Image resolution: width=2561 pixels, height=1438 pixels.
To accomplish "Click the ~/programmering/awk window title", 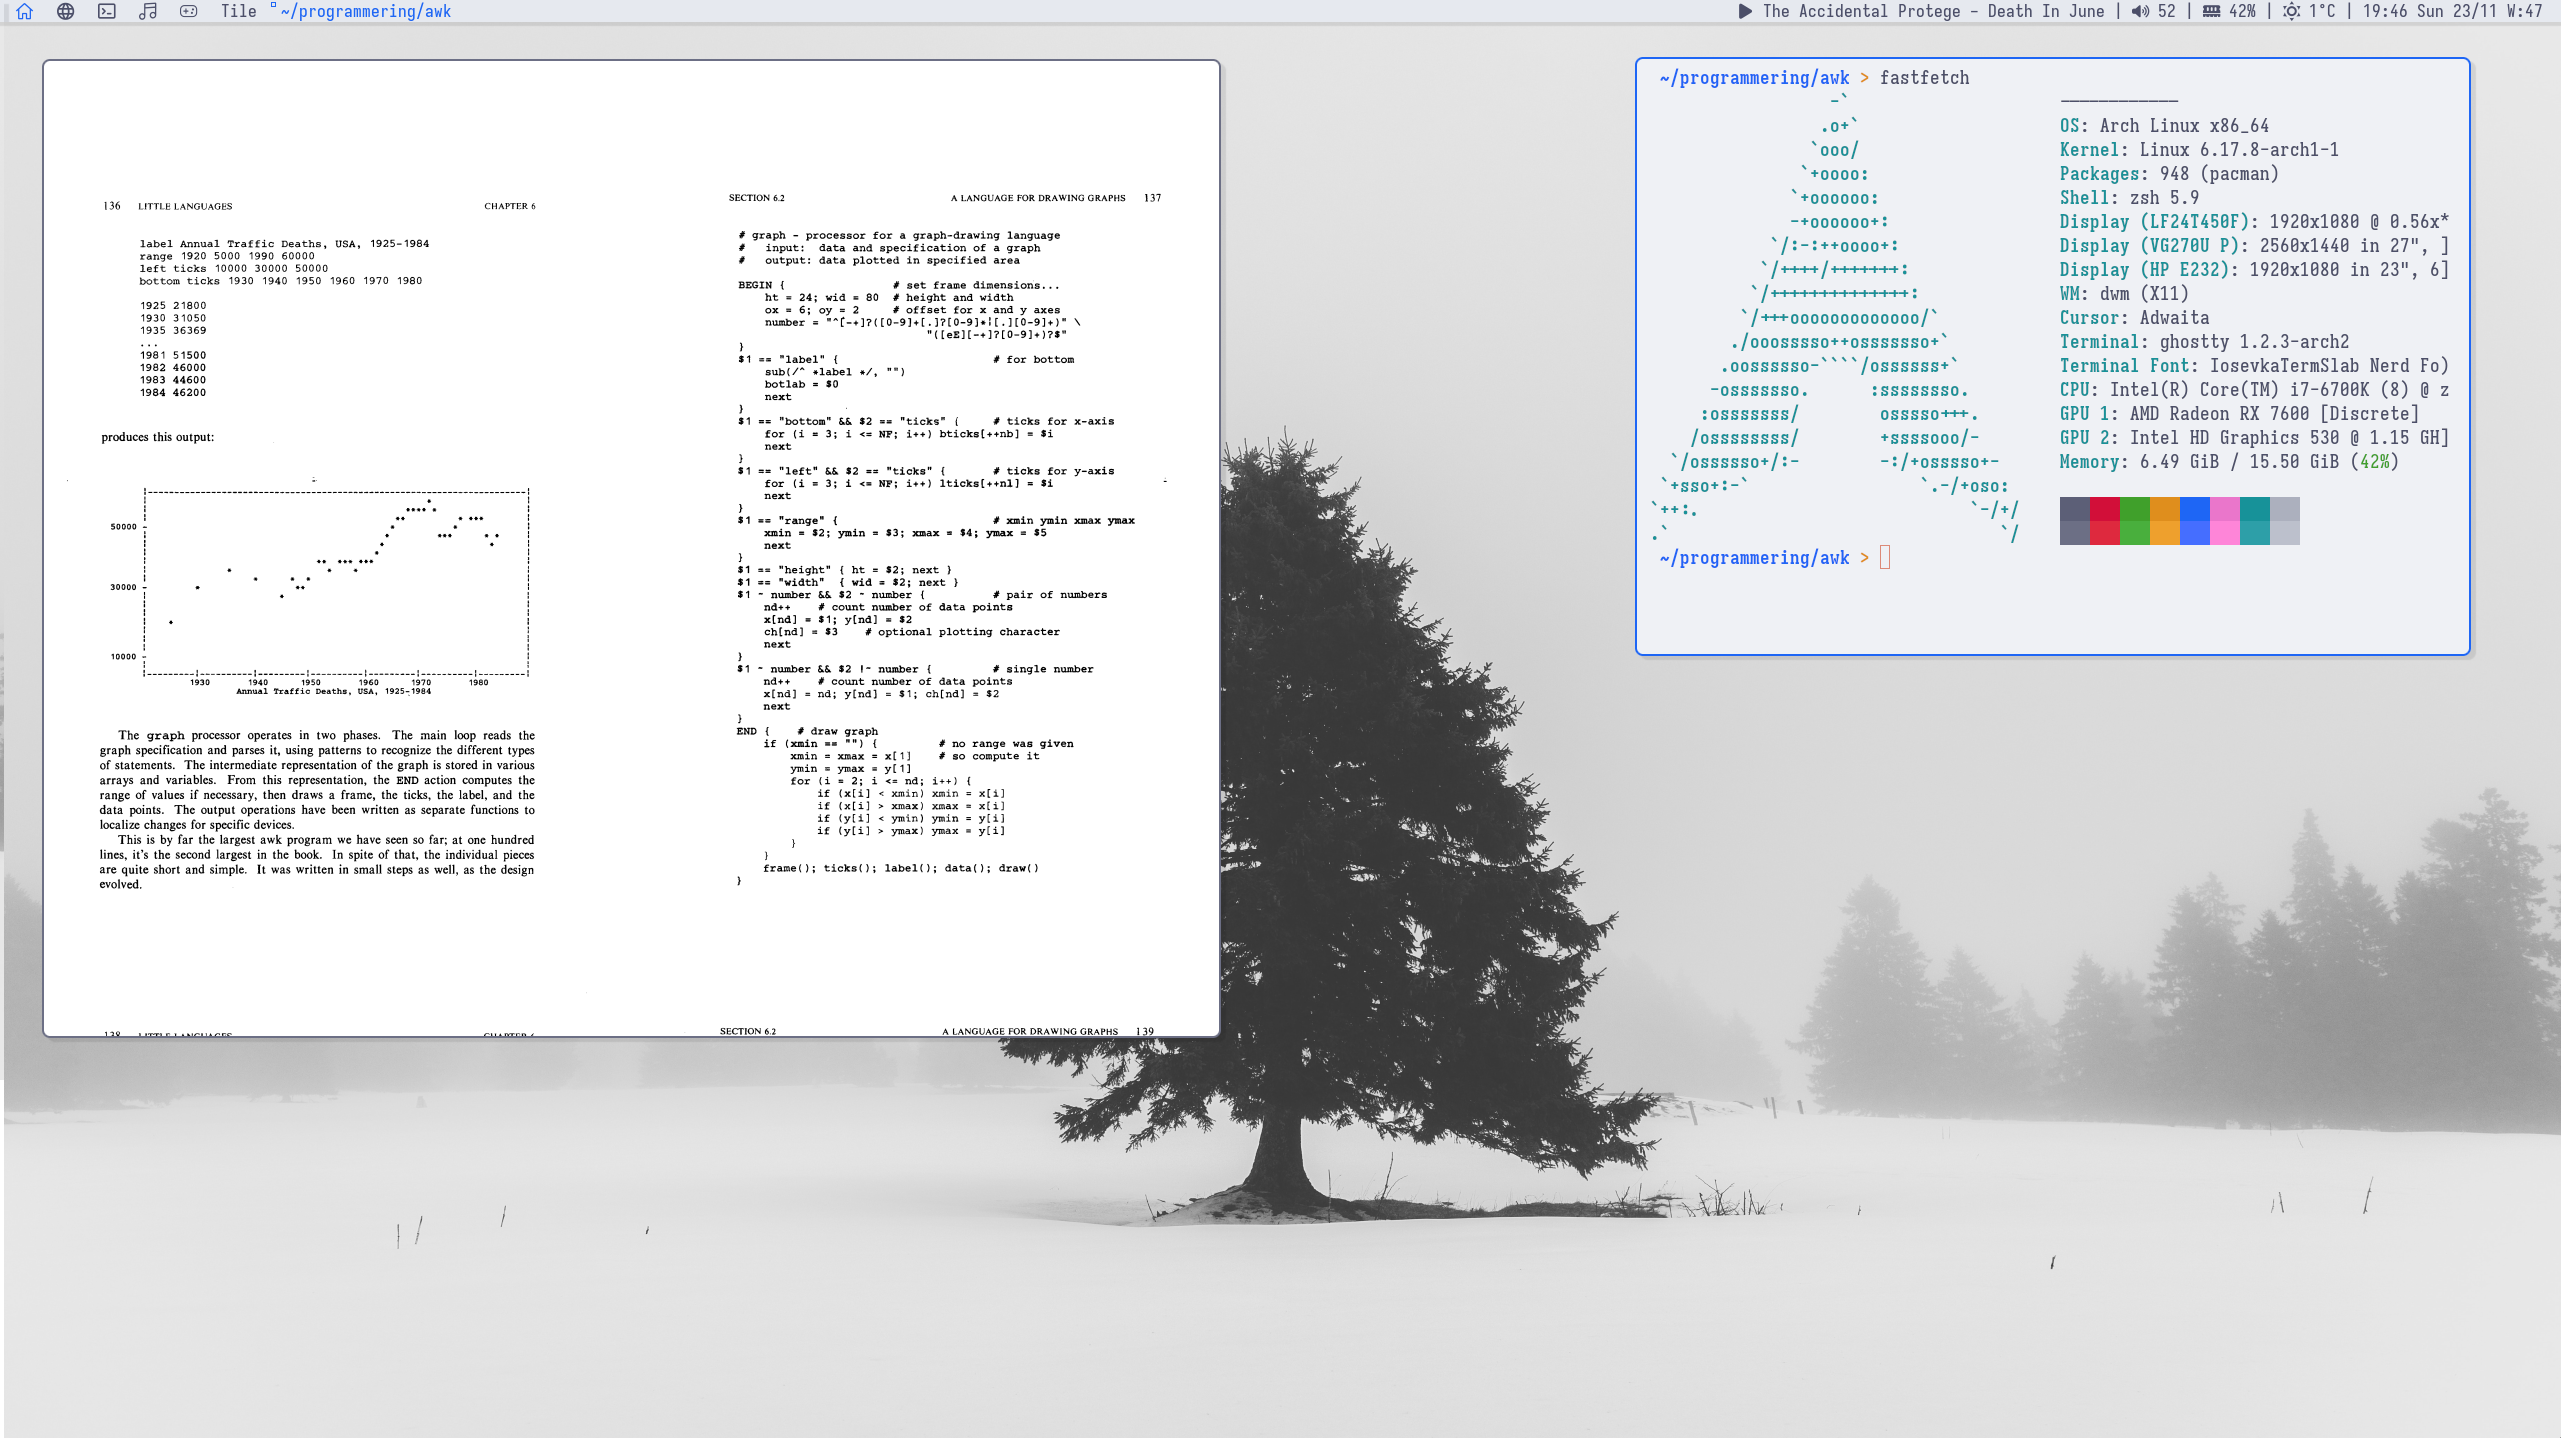I will click(366, 11).
